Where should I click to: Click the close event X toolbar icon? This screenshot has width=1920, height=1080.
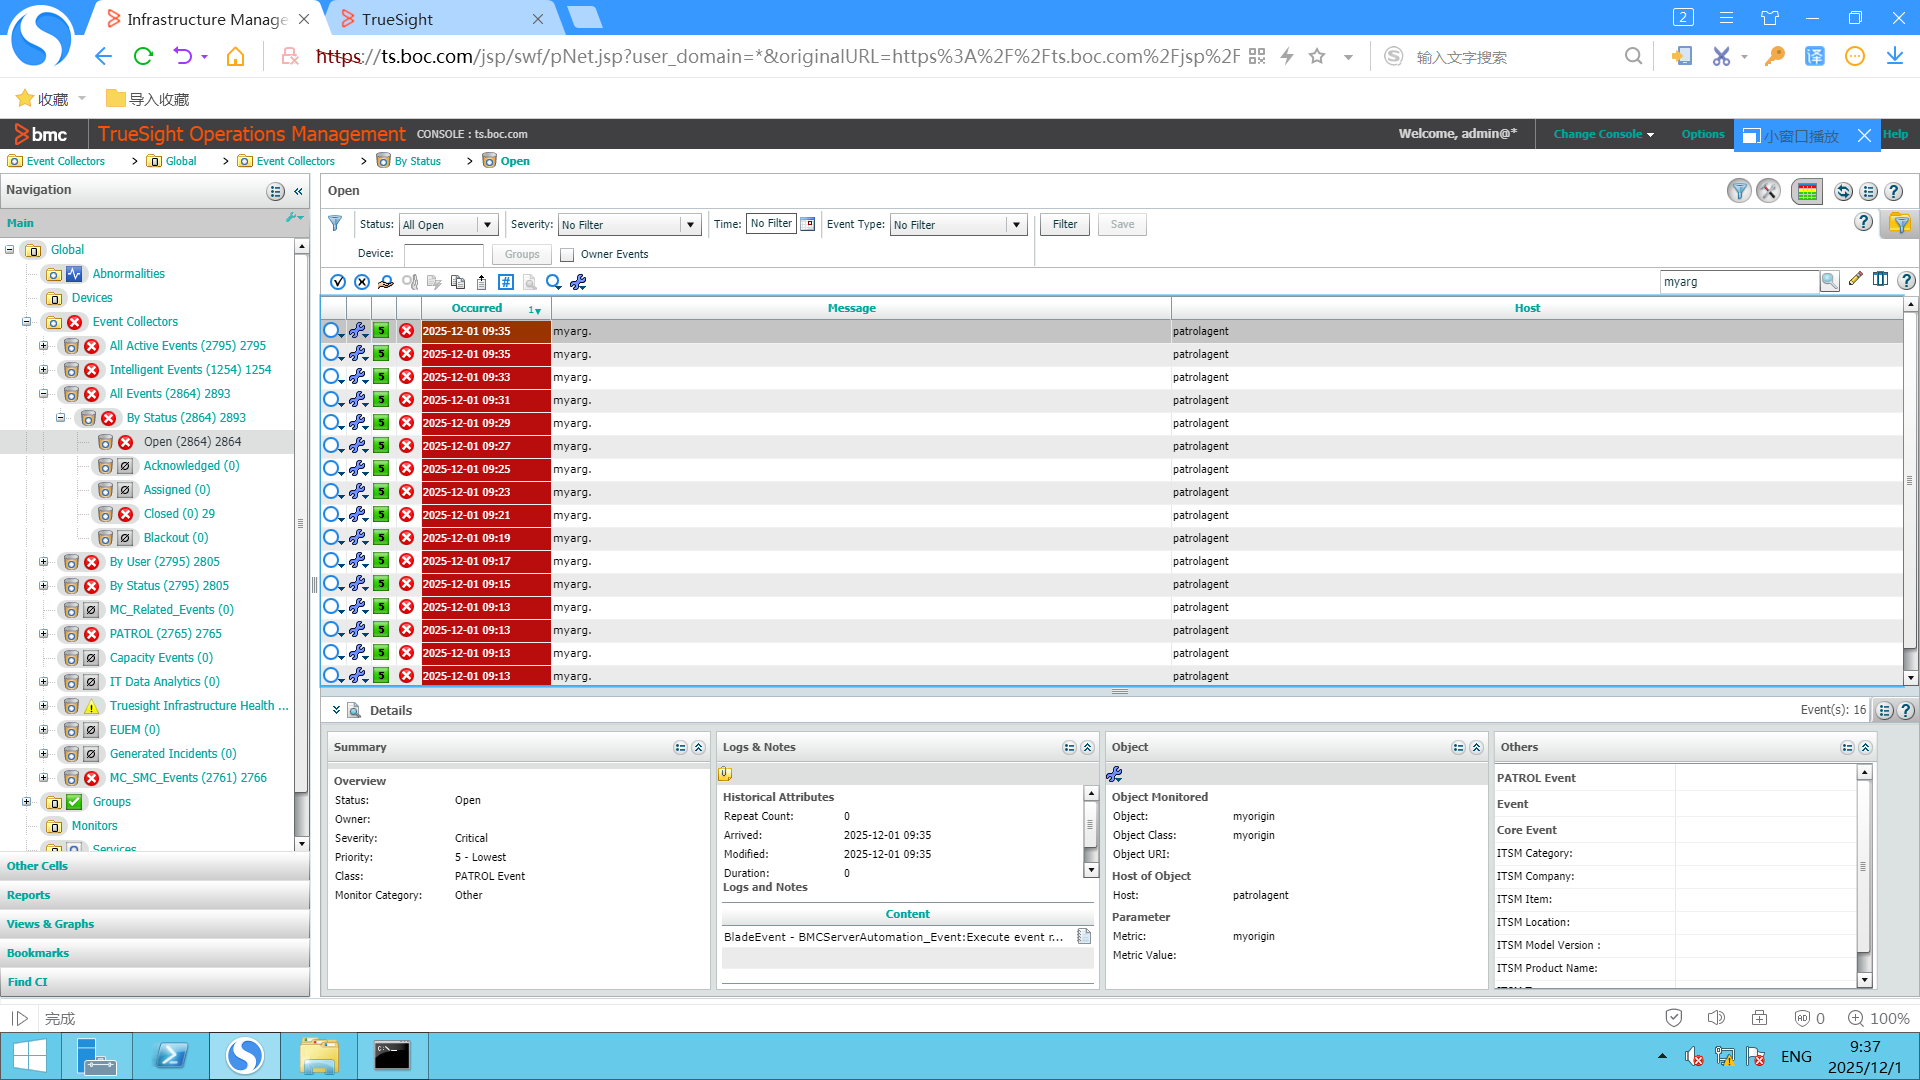[362, 282]
